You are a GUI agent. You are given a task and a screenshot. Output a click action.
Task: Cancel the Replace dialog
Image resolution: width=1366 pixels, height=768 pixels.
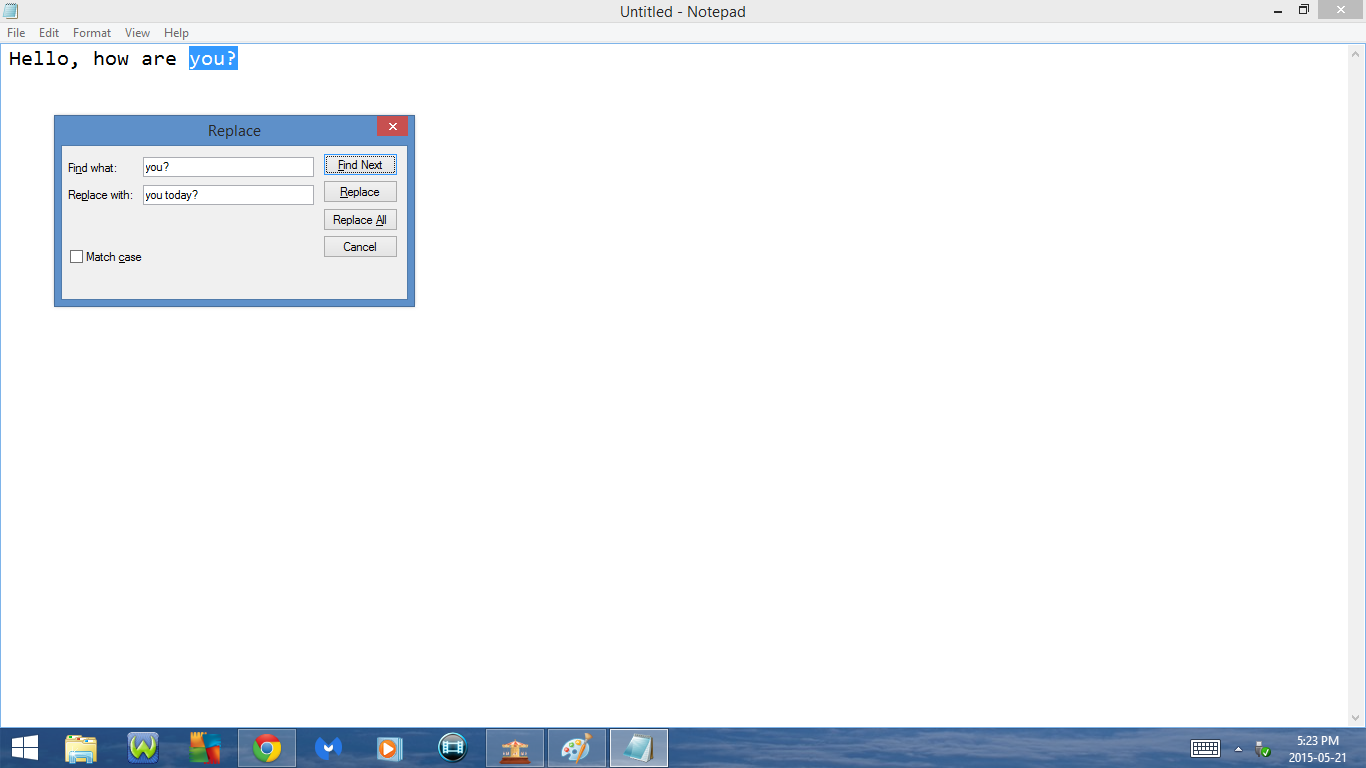(359, 246)
